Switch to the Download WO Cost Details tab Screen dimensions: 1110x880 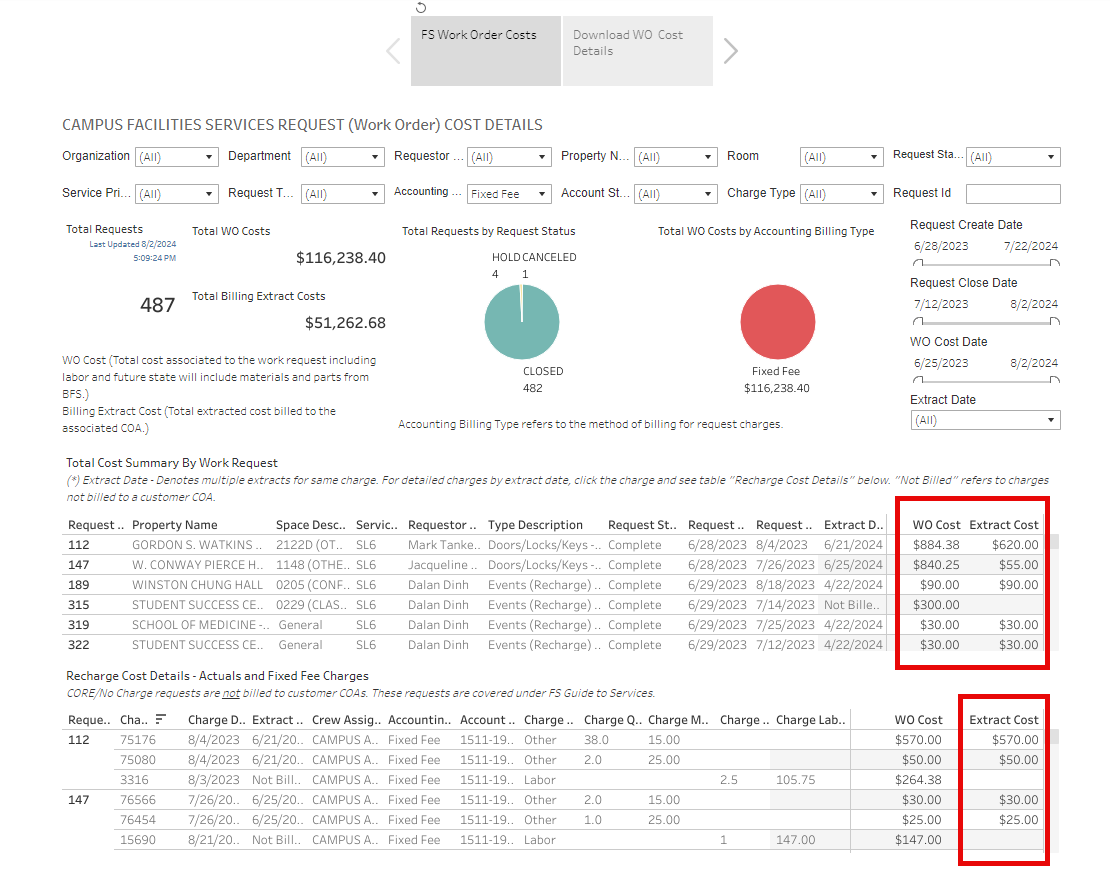(x=637, y=50)
